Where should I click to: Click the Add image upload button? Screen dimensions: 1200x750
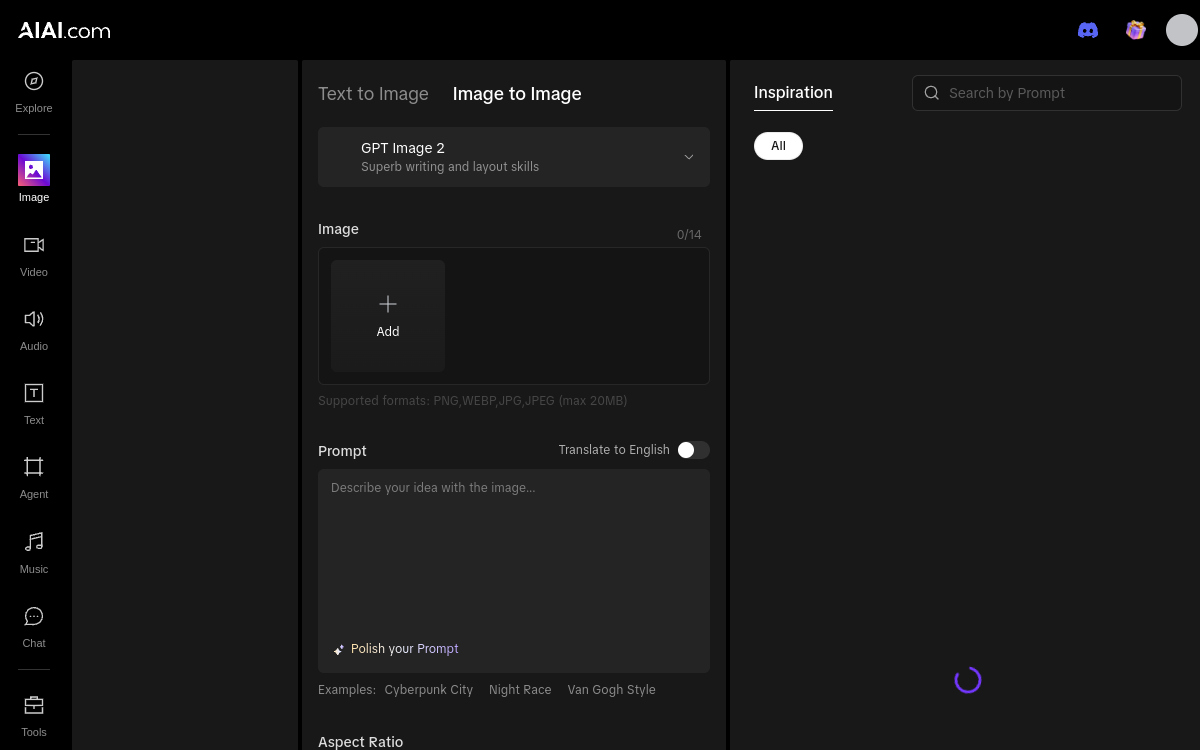388,316
